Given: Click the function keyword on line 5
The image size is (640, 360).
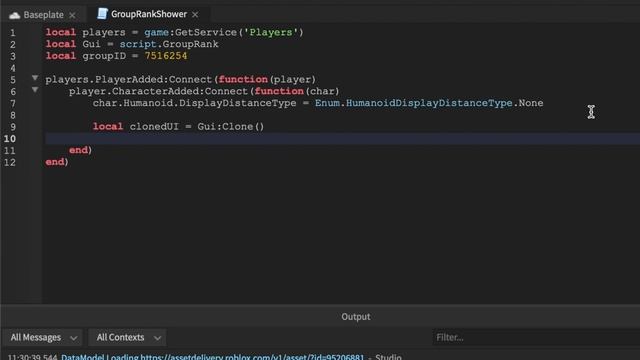Looking at the screenshot, I should pos(243,79).
